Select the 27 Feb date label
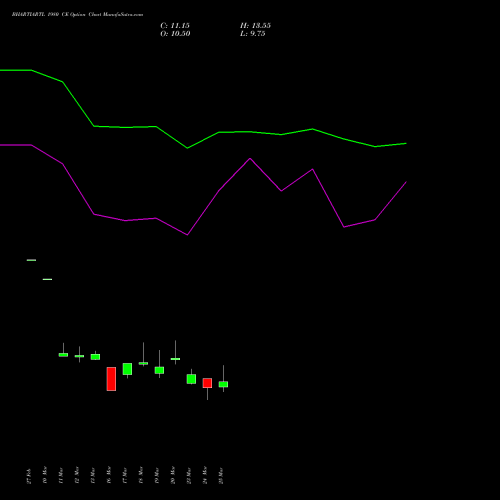 coord(29,476)
